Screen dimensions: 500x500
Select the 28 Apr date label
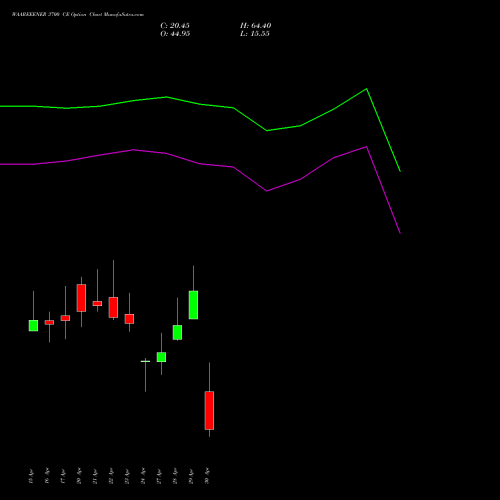click(175, 476)
